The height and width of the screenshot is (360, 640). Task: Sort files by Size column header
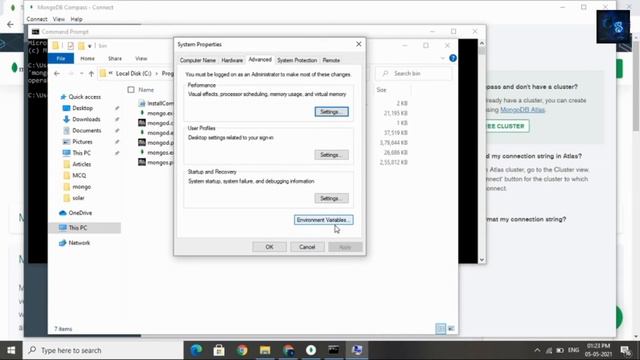381,90
